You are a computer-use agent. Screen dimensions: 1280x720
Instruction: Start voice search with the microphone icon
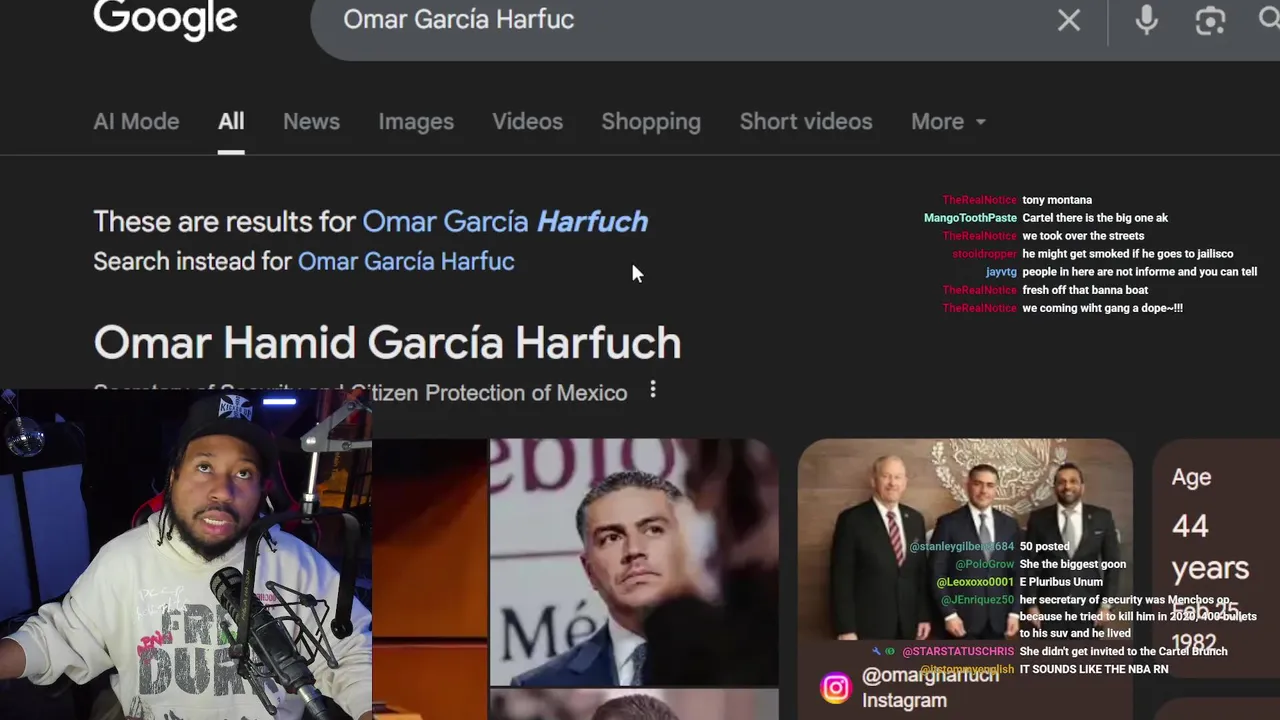pos(1146,20)
